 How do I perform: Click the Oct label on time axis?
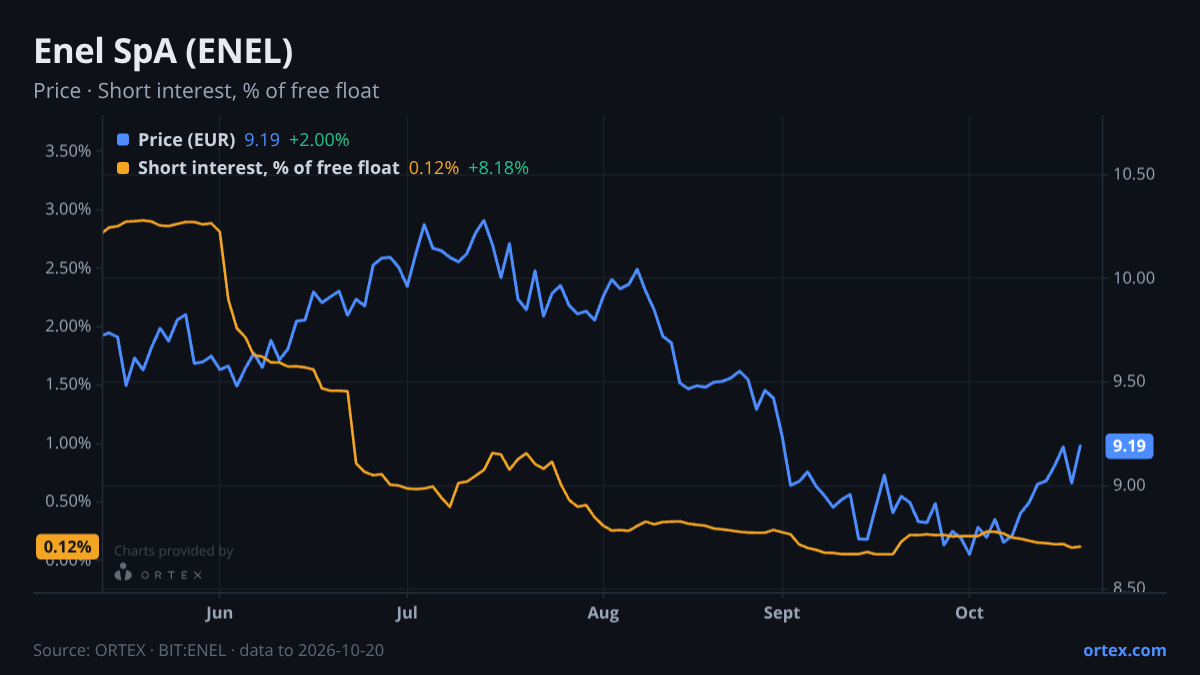point(969,613)
